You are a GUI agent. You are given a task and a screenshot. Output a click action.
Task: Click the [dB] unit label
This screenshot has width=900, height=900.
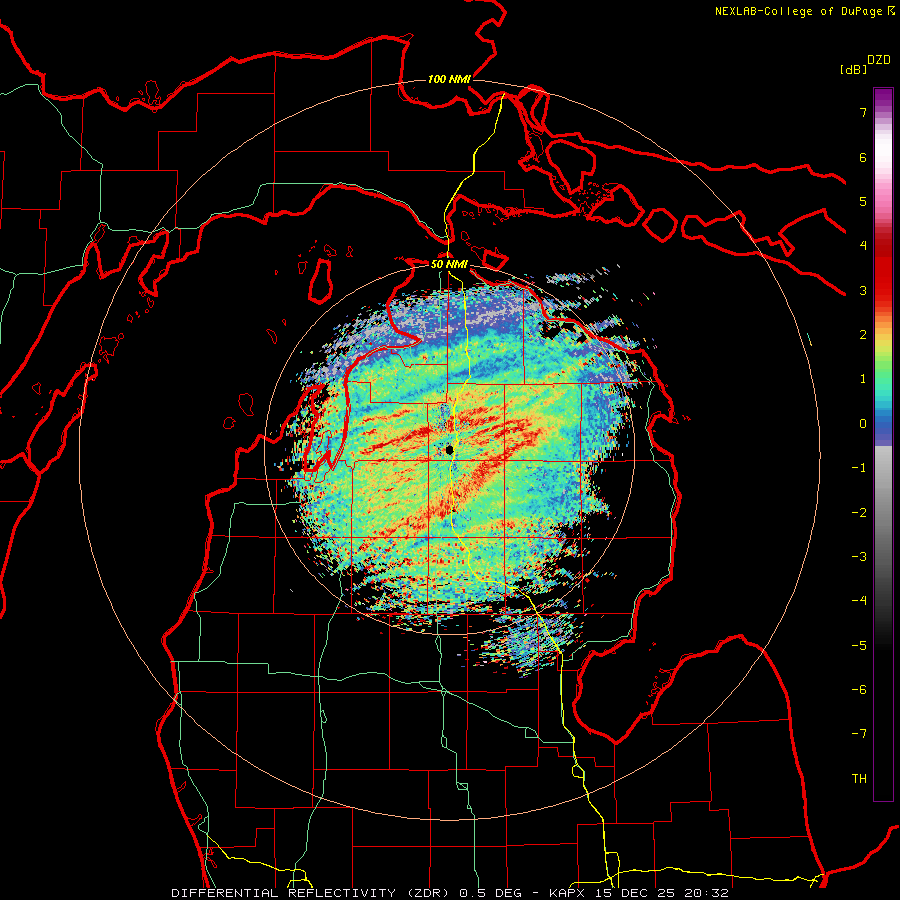coord(853,69)
